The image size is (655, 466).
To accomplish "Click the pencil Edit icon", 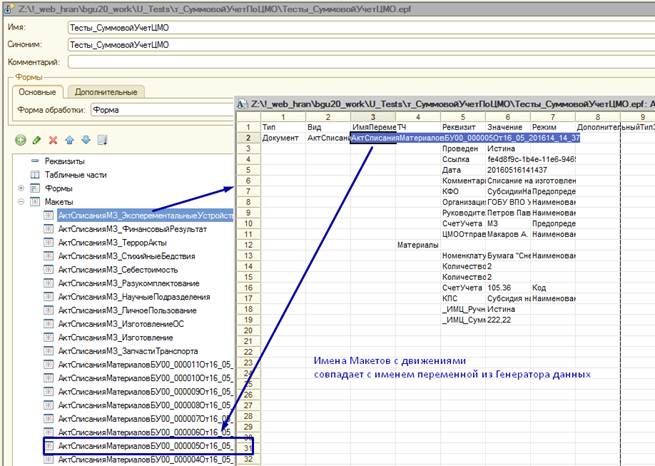I will [x=37, y=140].
